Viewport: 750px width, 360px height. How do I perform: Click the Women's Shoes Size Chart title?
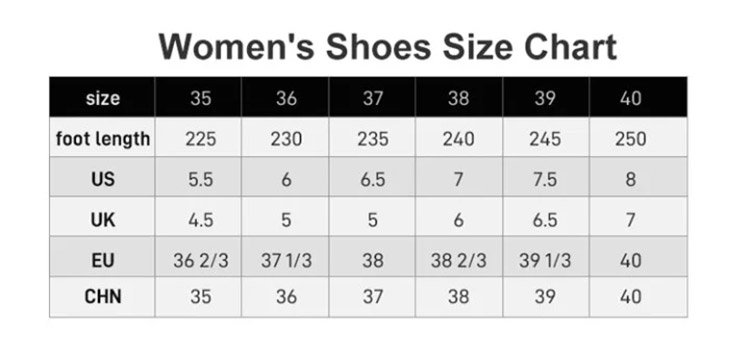tap(387, 46)
